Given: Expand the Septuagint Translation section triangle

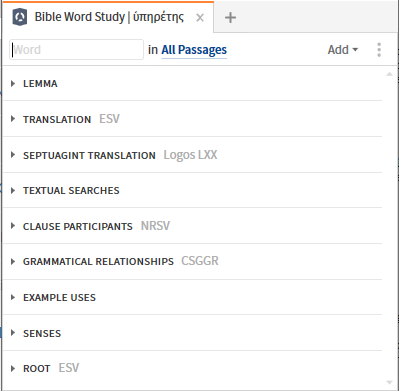Looking at the screenshot, I should coord(13,155).
